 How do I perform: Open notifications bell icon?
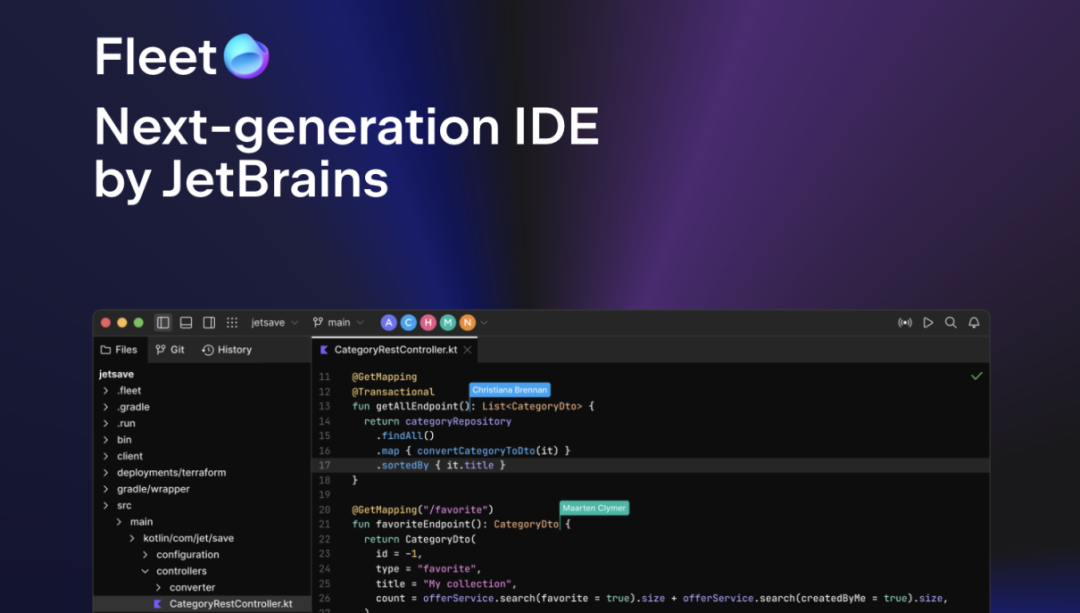(x=974, y=322)
